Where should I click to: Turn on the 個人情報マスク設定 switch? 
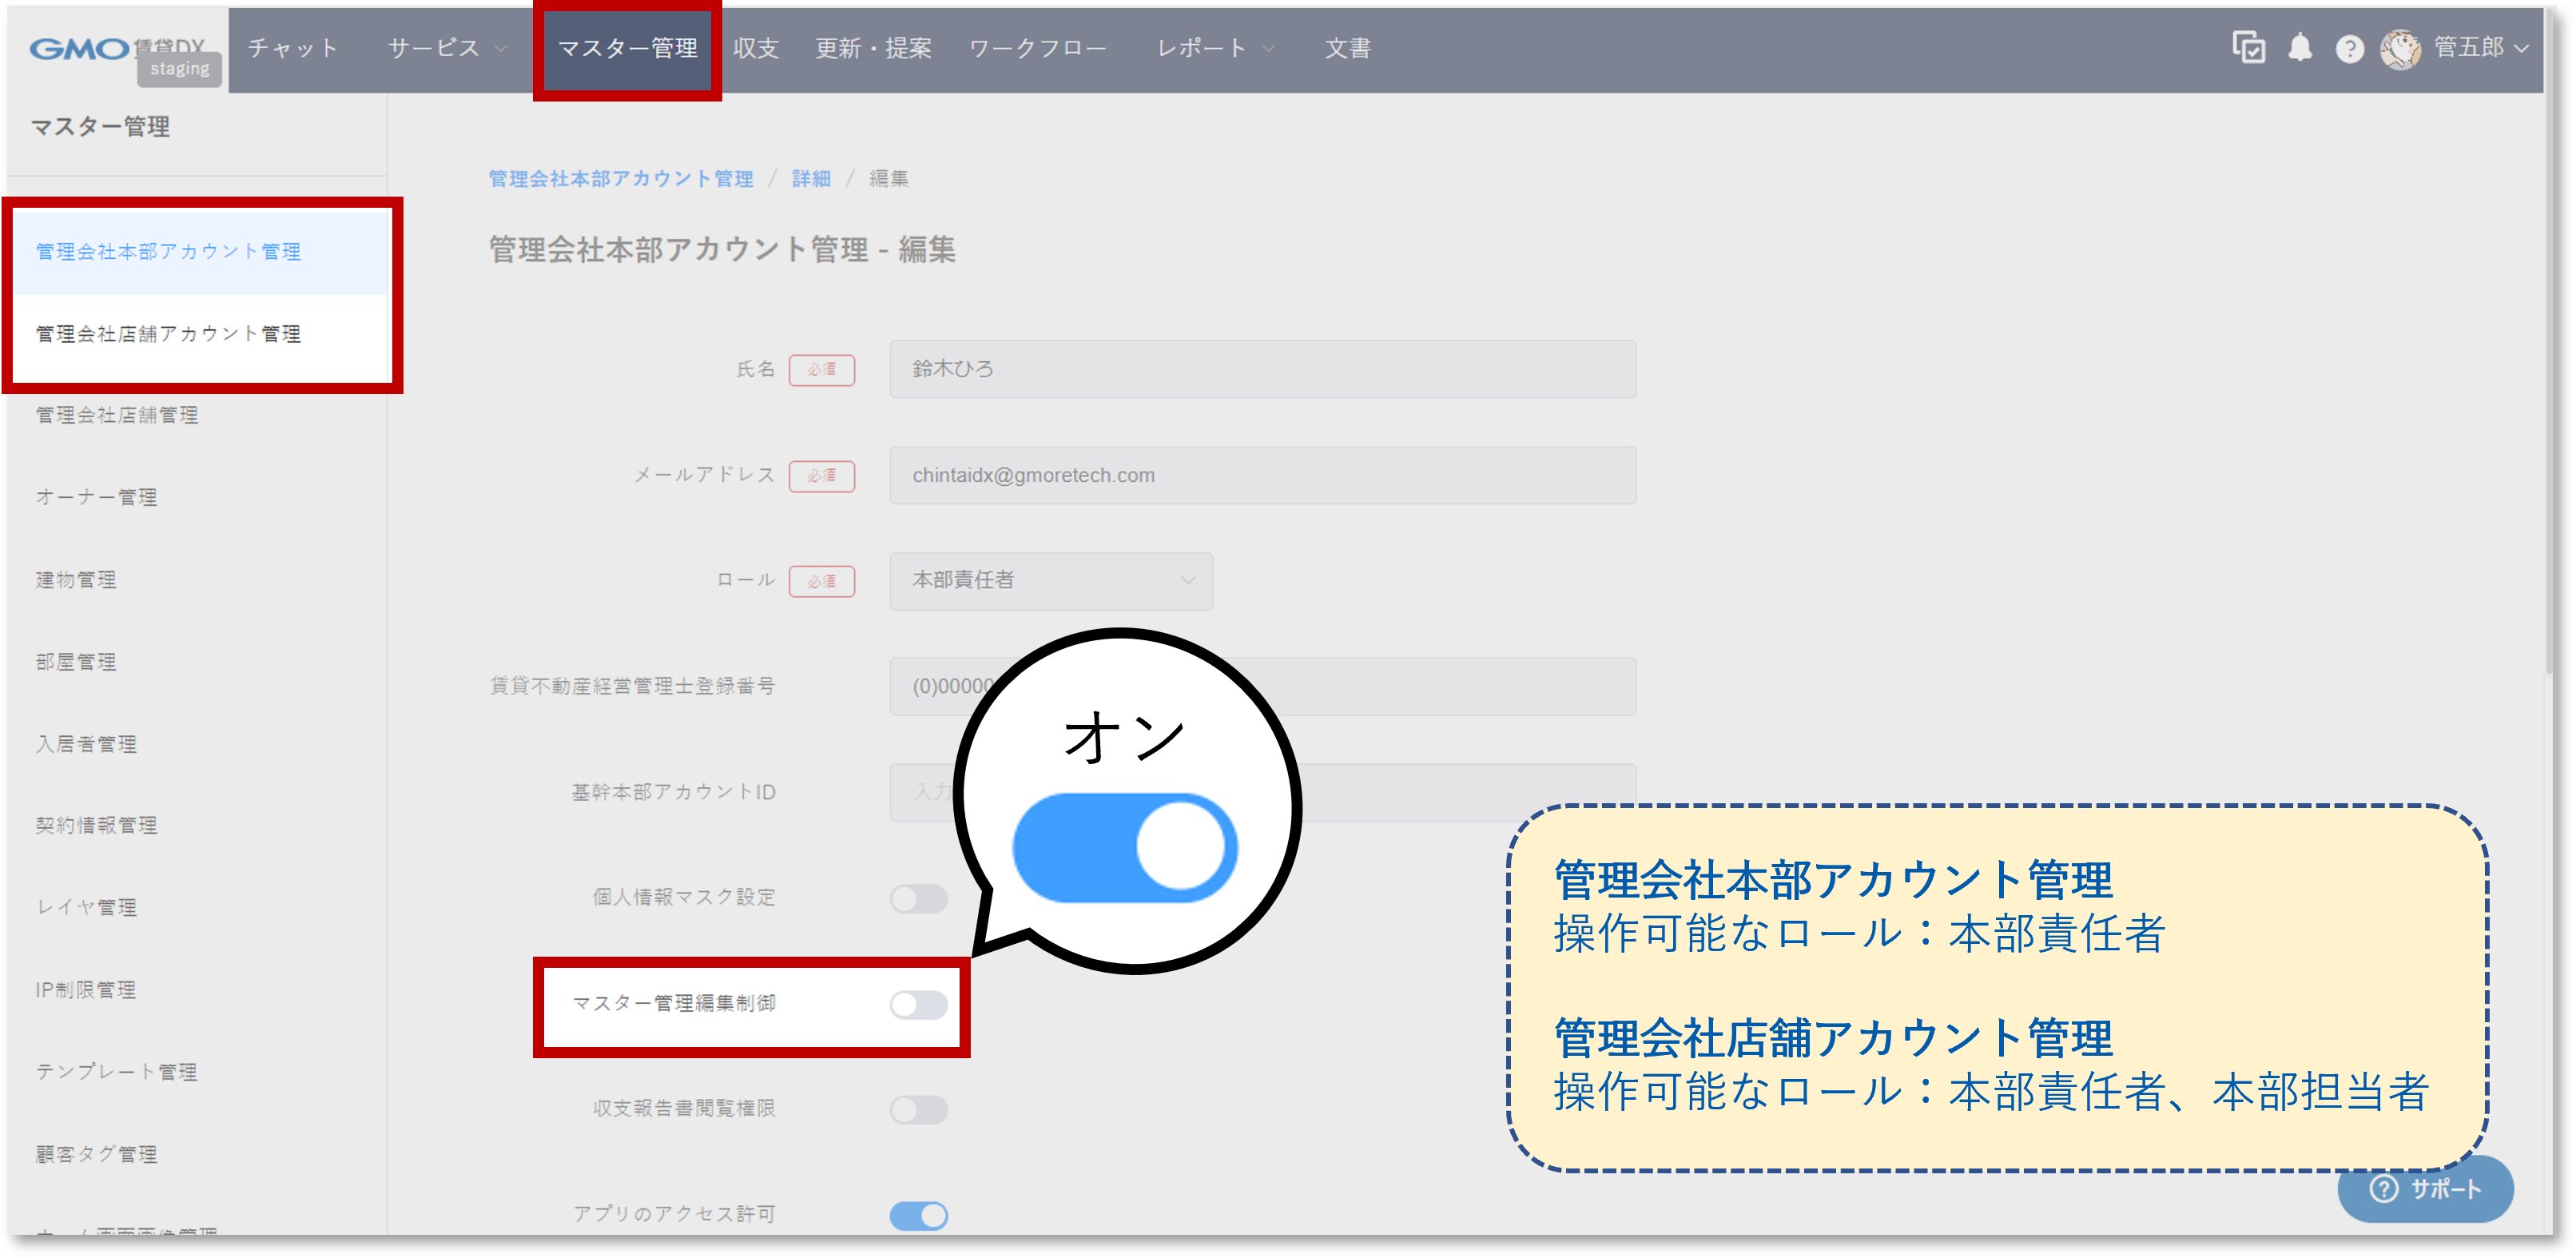coord(919,898)
